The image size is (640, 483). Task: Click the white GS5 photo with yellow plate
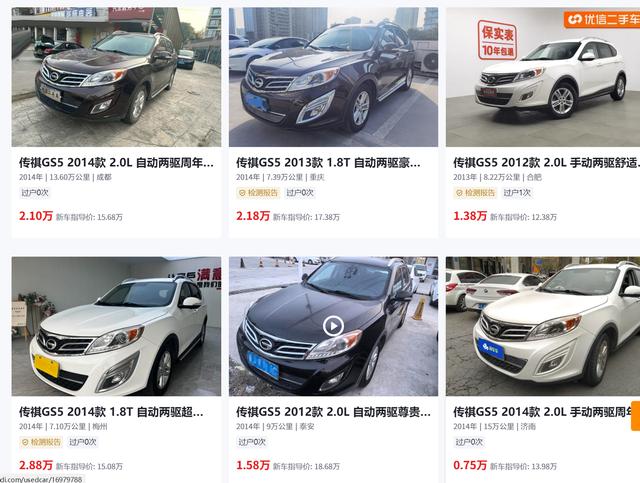pyautogui.click(x=116, y=326)
